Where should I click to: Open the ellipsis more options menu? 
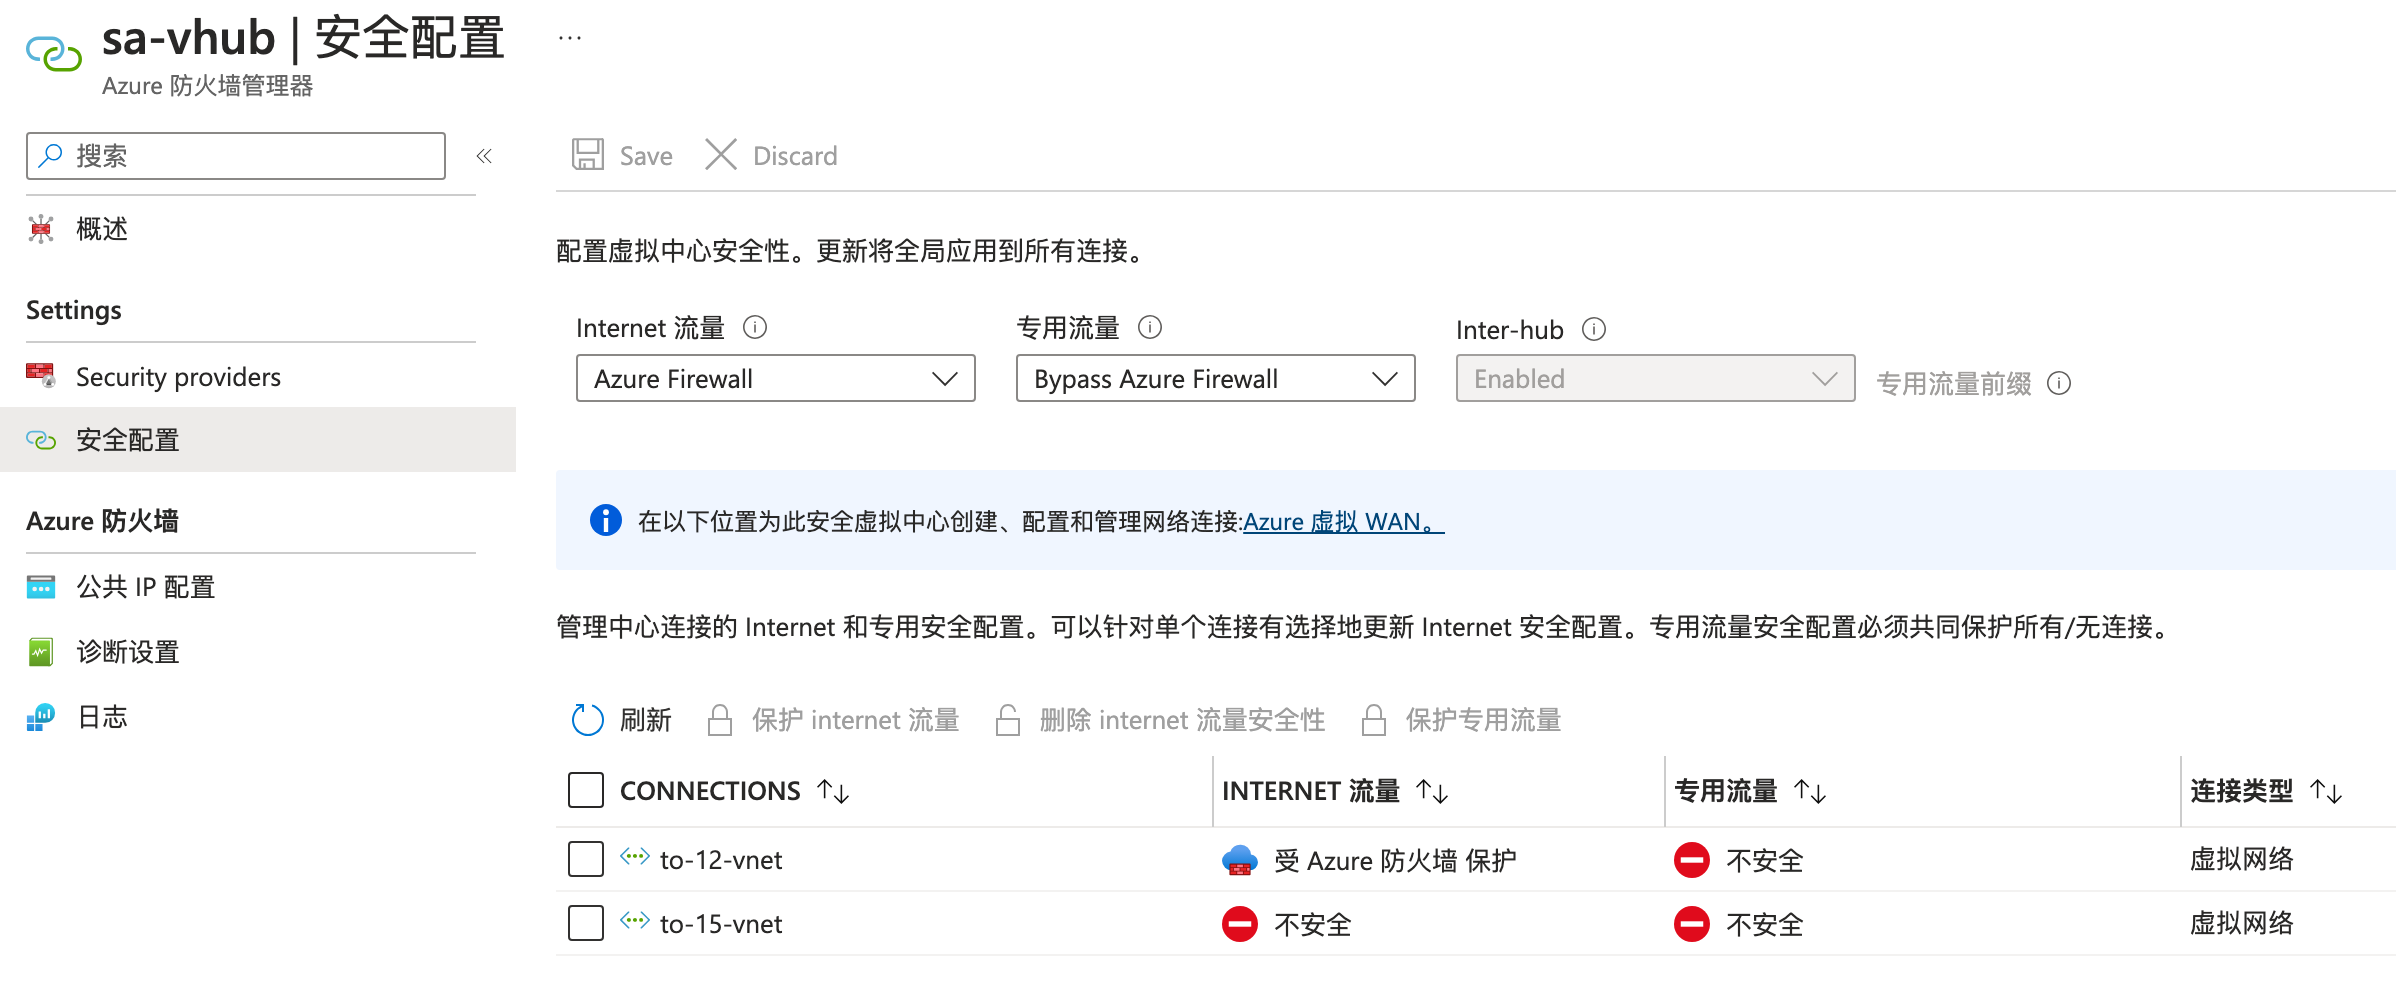570,38
